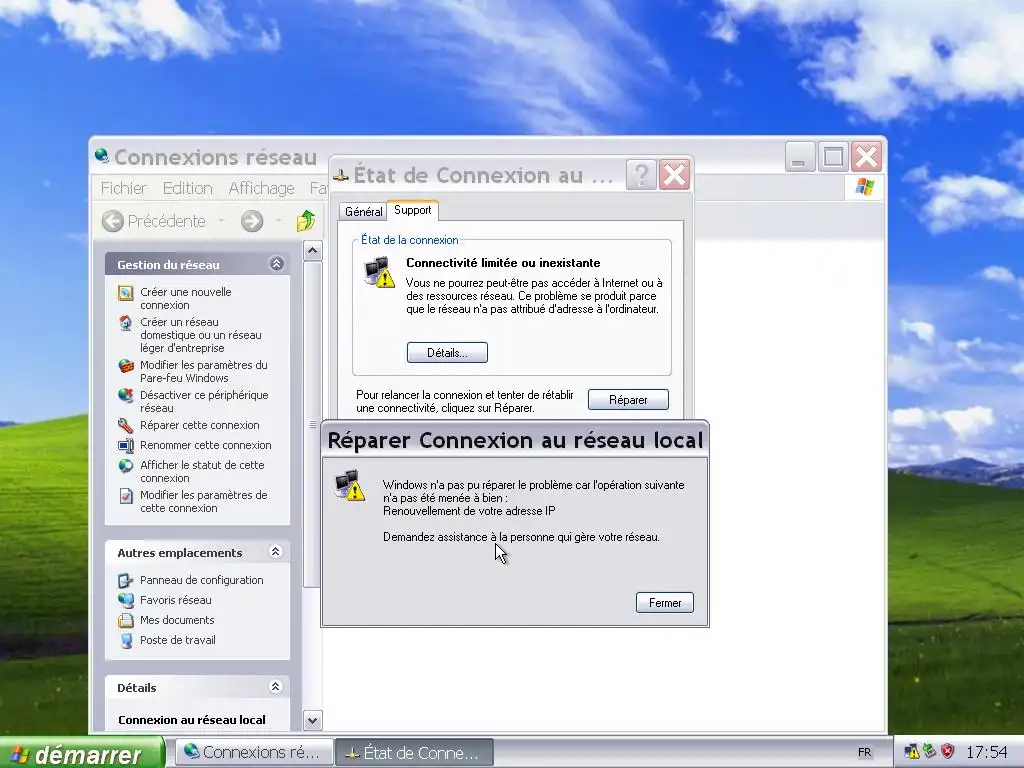Viewport: 1024px width, 768px height.
Task: Click the forward arrow toolbar icon
Action: 252,221
